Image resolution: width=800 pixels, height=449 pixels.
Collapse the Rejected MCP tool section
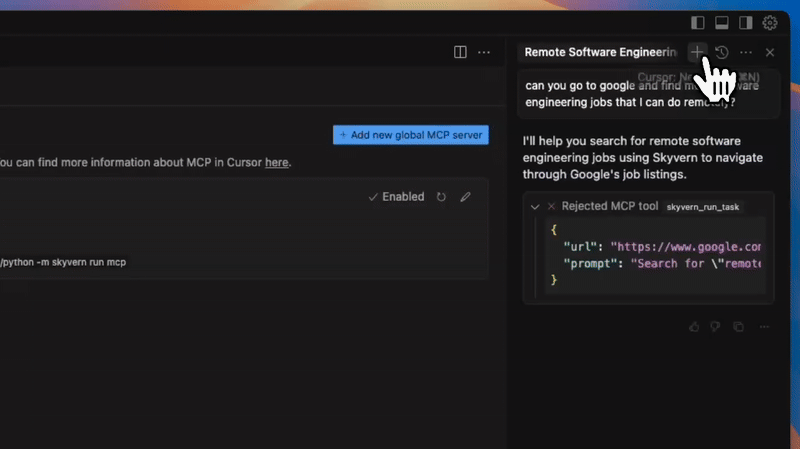pyautogui.click(x=535, y=207)
